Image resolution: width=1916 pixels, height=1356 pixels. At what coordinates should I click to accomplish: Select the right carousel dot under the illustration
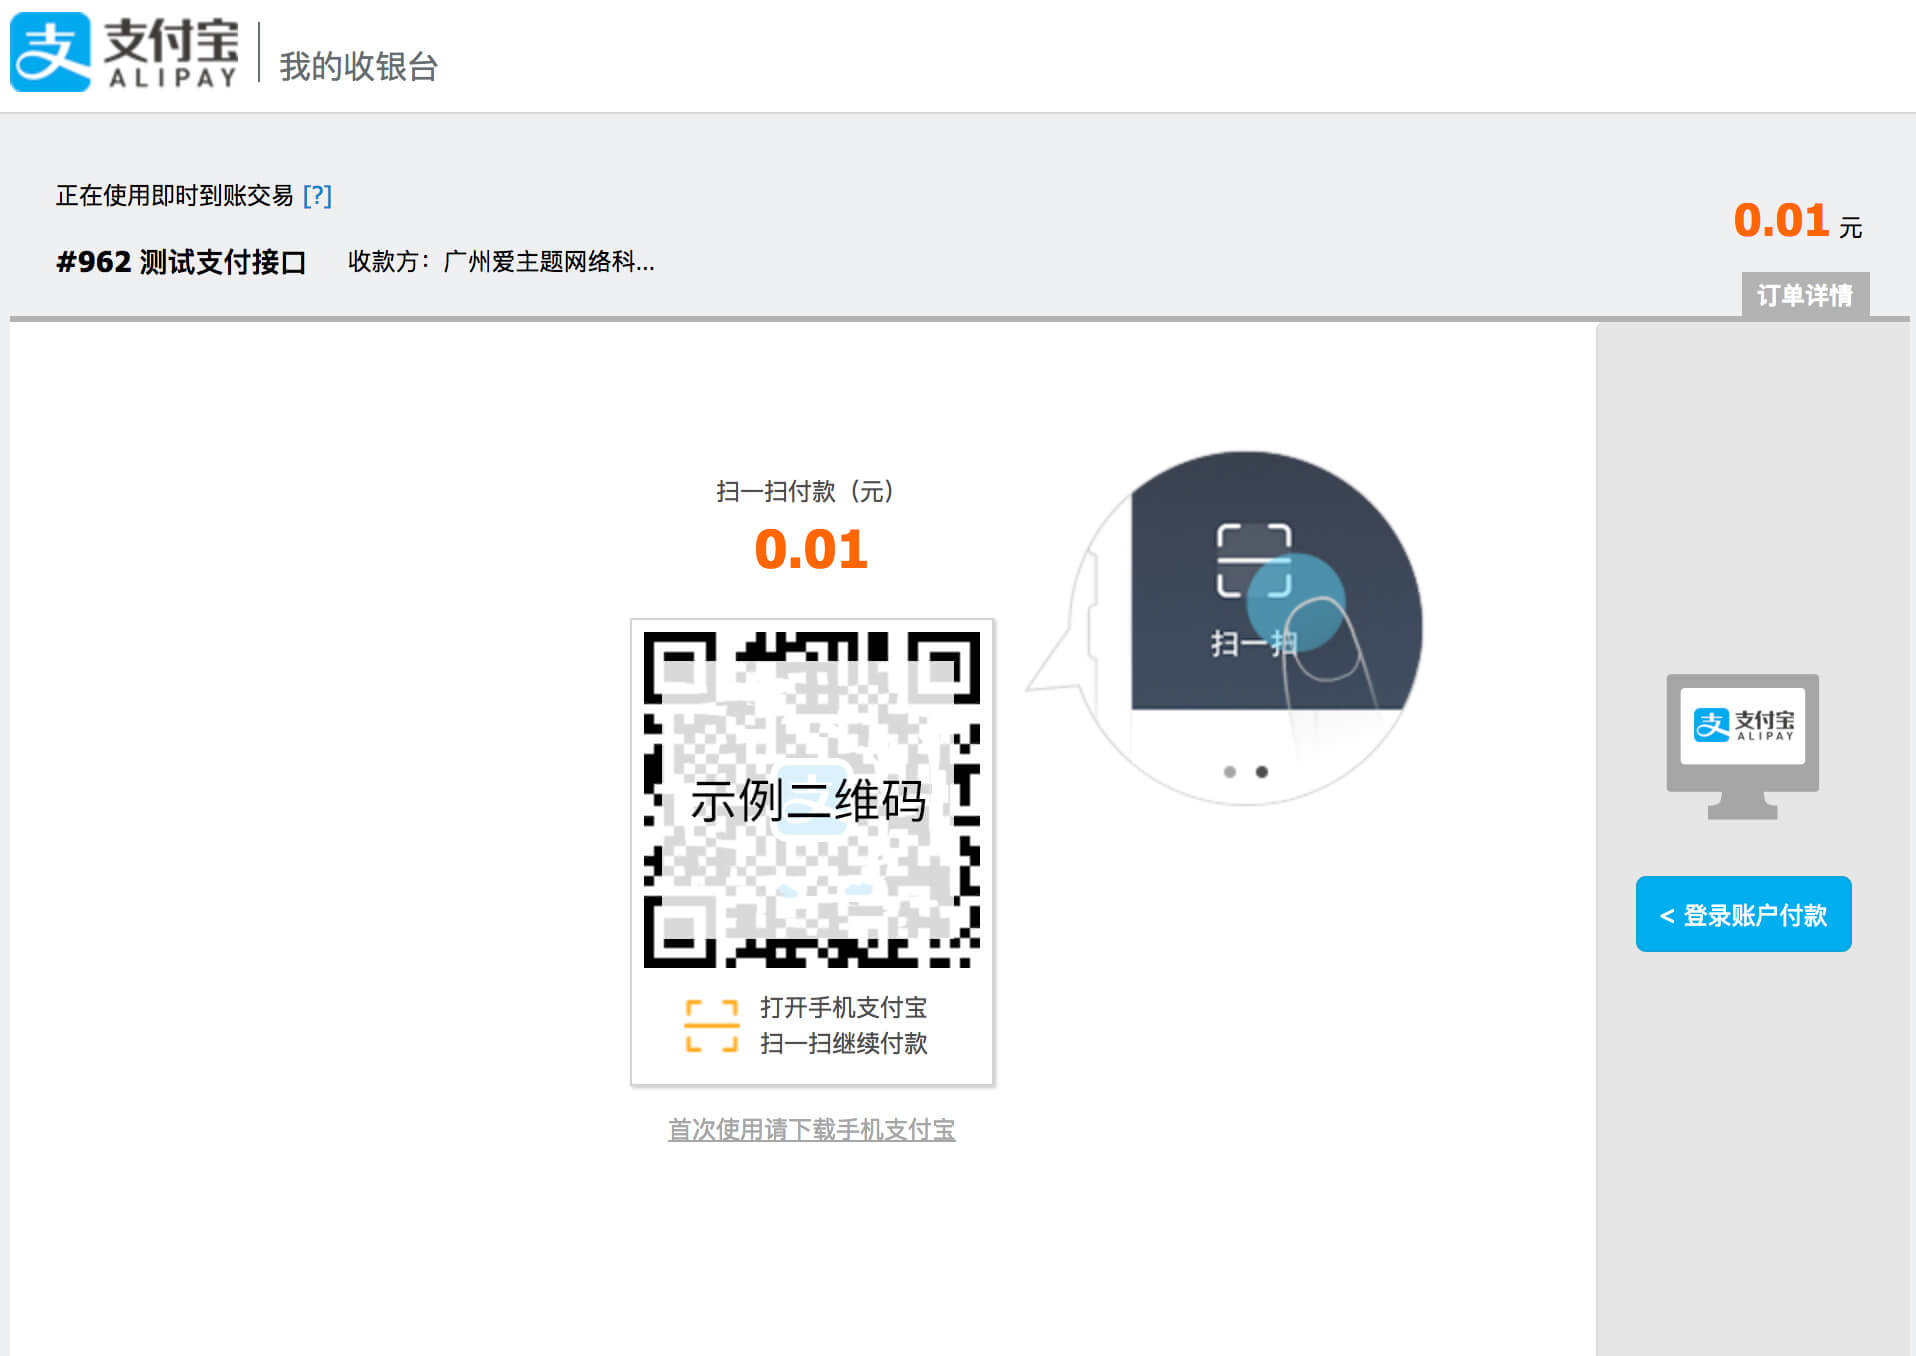[1259, 771]
